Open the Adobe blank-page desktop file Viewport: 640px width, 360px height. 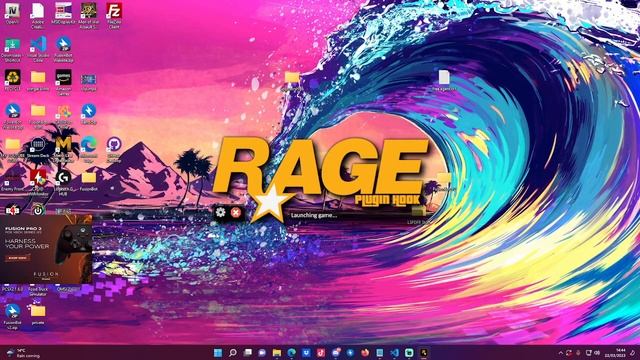38,15
